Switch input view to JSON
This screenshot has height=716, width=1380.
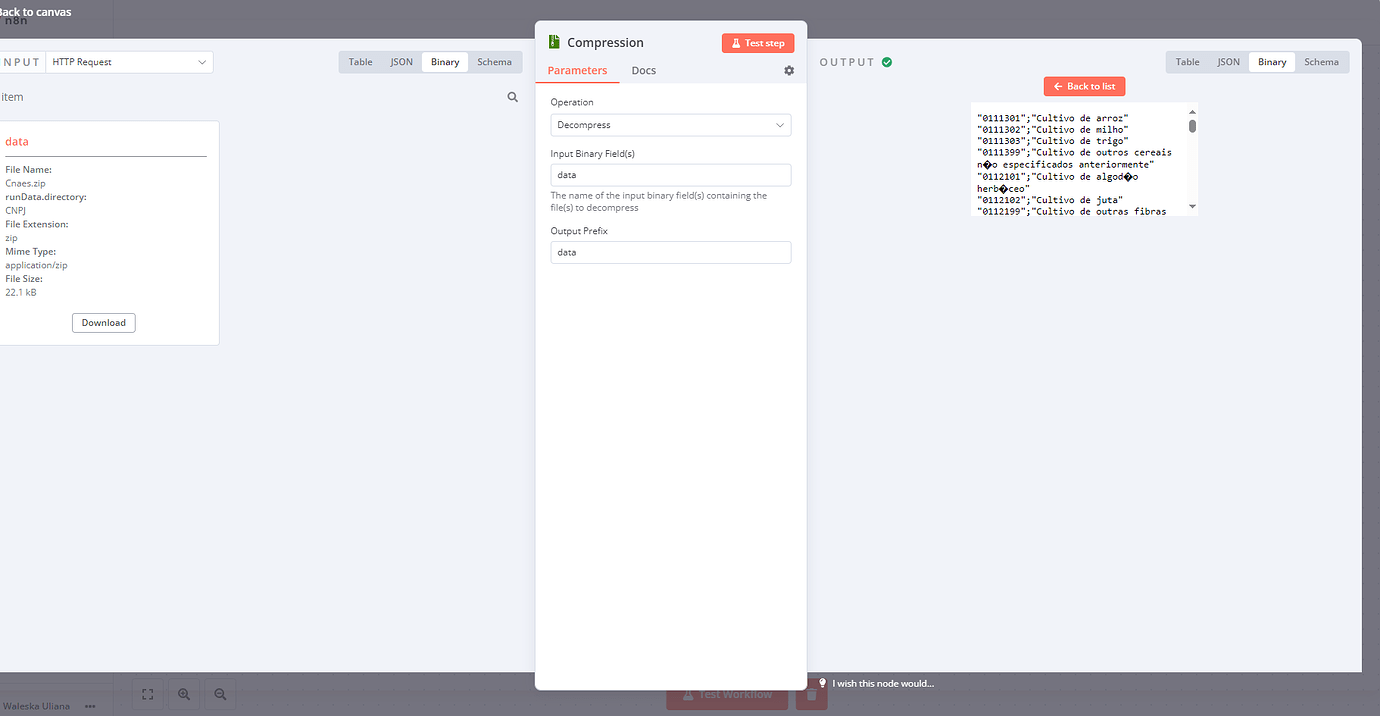[401, 62]
